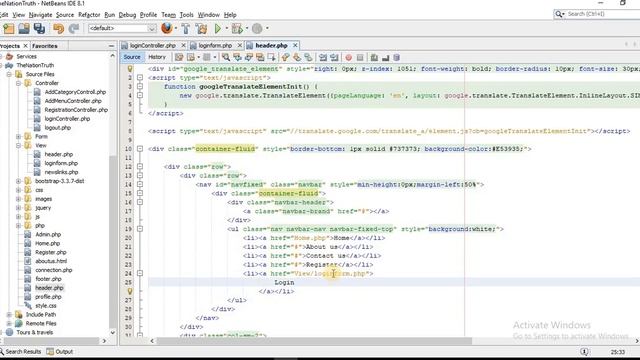Click the lightbulb hint on line 1

click(x=130, y=69)
